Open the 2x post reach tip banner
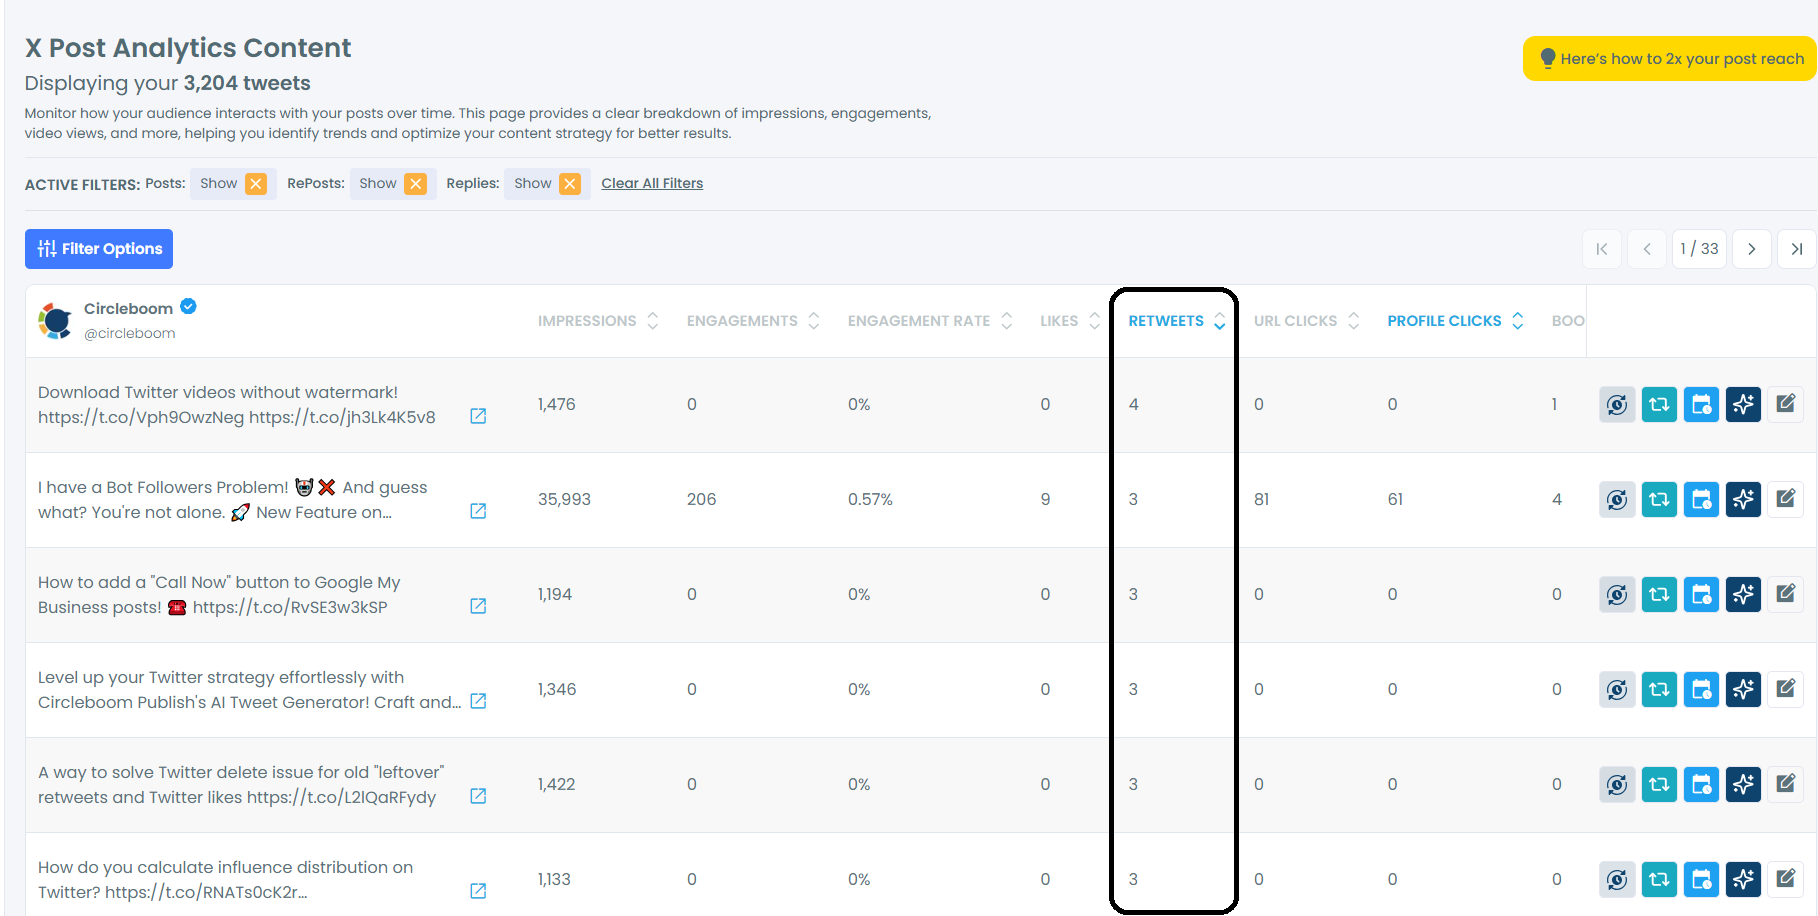The height and width of the screenshot is (916, 1818). (1671, 59)
